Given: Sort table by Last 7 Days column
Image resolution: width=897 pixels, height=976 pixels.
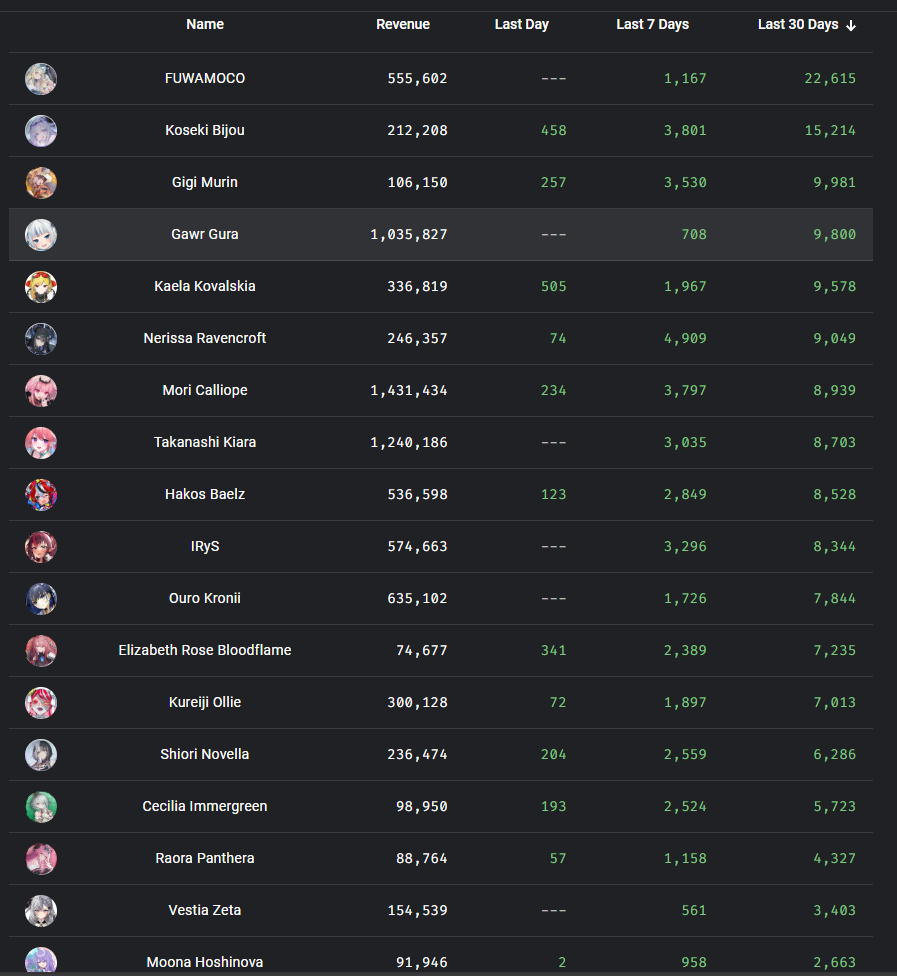Looking at the screenshot, I should pyautogui.click(x=652, y=24).
